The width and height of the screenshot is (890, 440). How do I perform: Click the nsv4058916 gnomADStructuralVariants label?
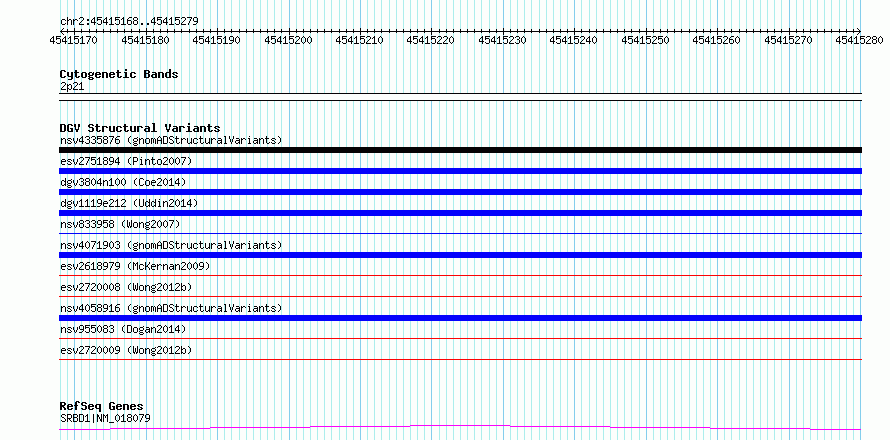[171, 308]
